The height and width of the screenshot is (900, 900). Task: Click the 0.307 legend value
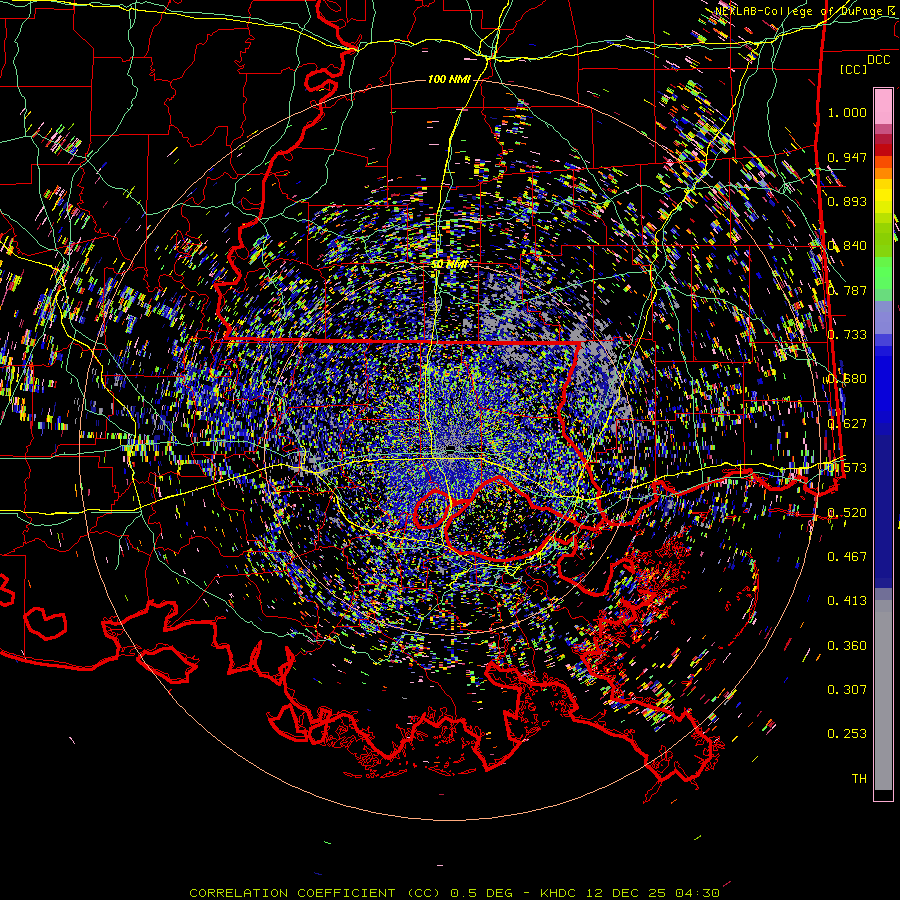point(847,690)
